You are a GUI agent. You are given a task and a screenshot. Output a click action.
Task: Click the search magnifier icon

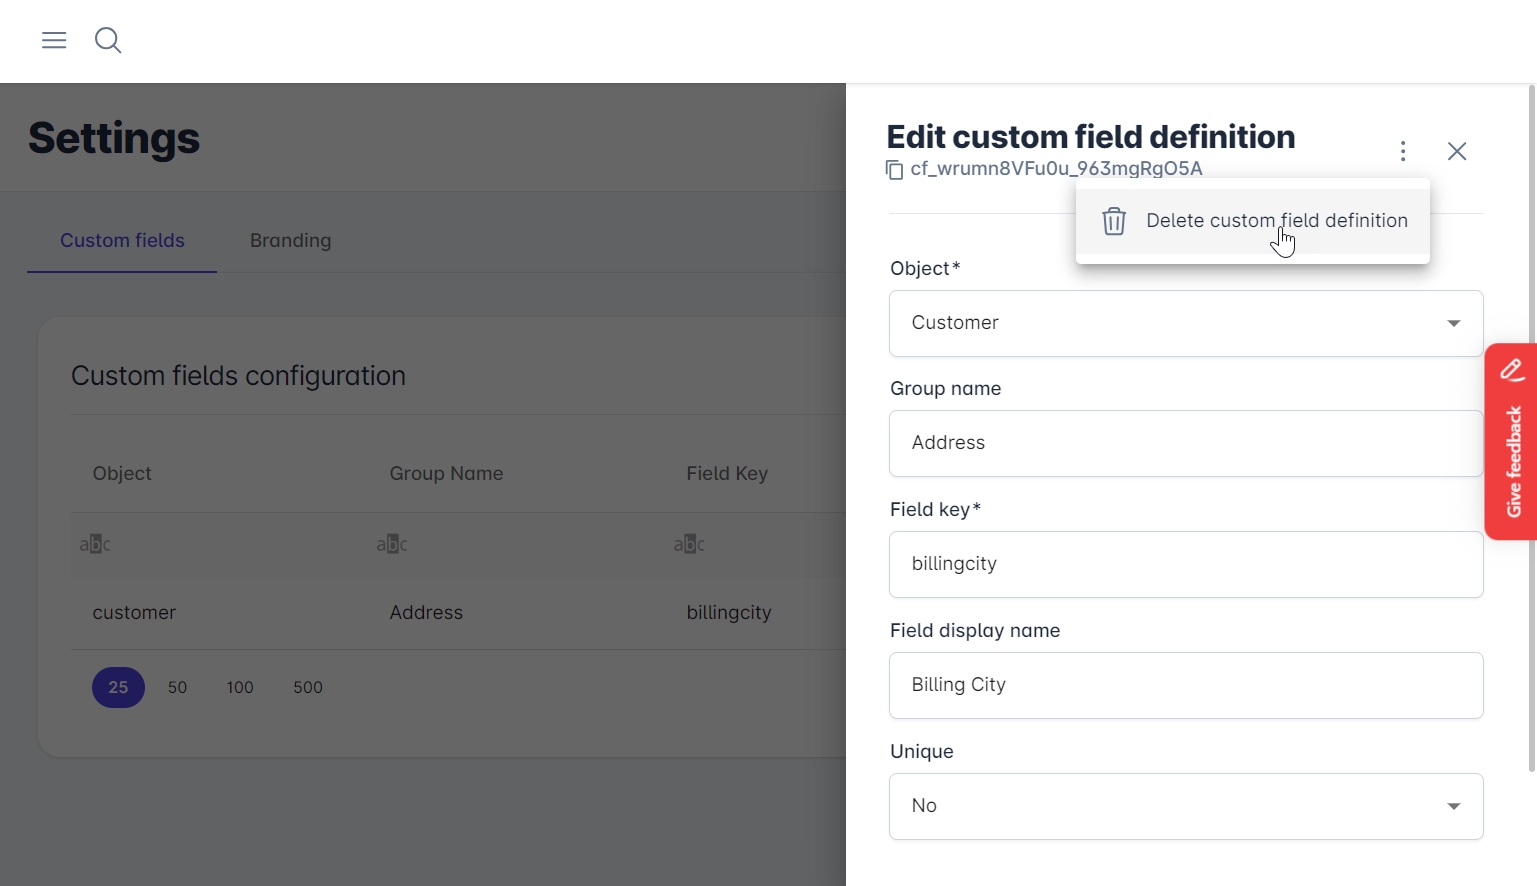(x=108, y=40)
